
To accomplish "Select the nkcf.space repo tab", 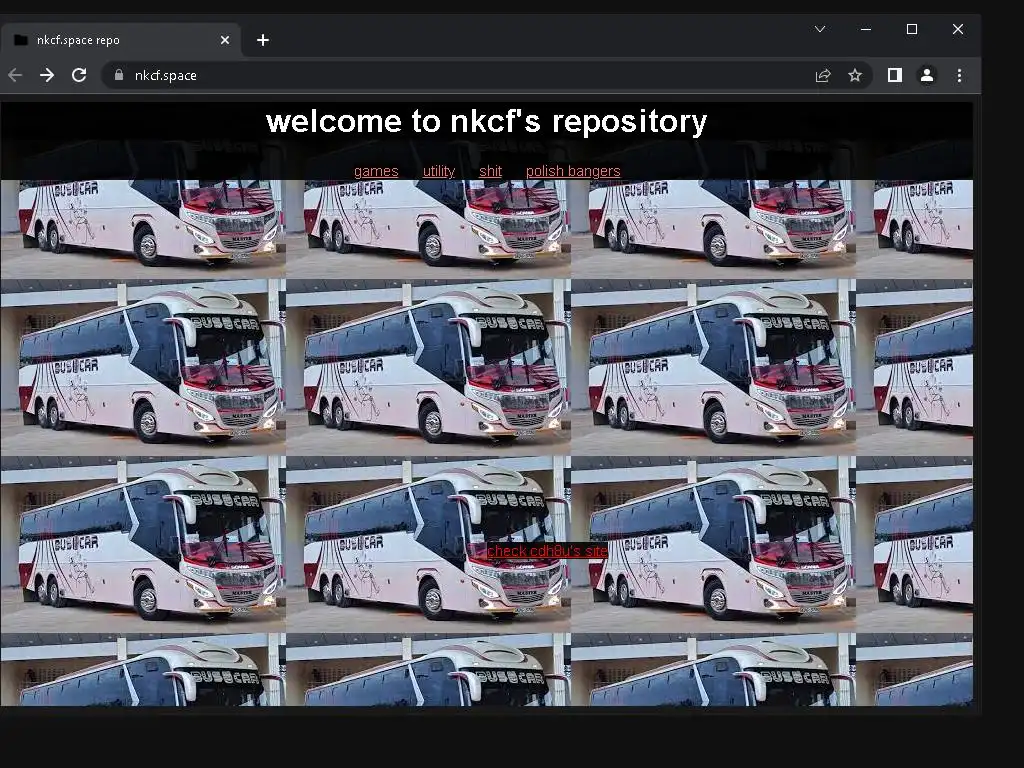I will 121,40.
